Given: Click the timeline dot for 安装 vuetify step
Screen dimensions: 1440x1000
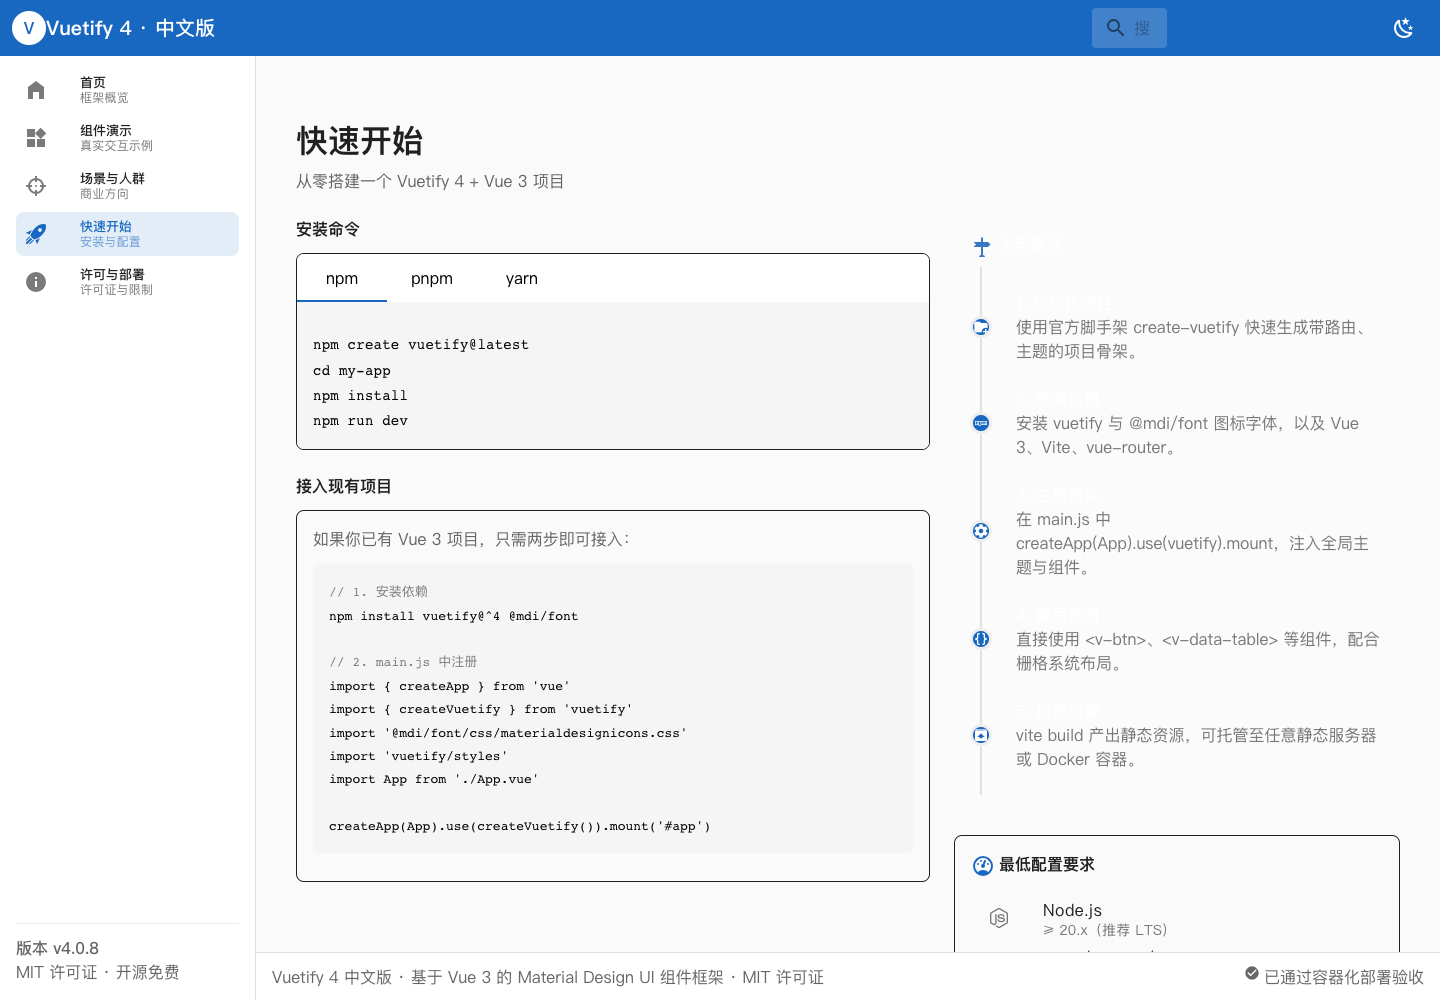Looking at the screenshot, I should 981,423.
